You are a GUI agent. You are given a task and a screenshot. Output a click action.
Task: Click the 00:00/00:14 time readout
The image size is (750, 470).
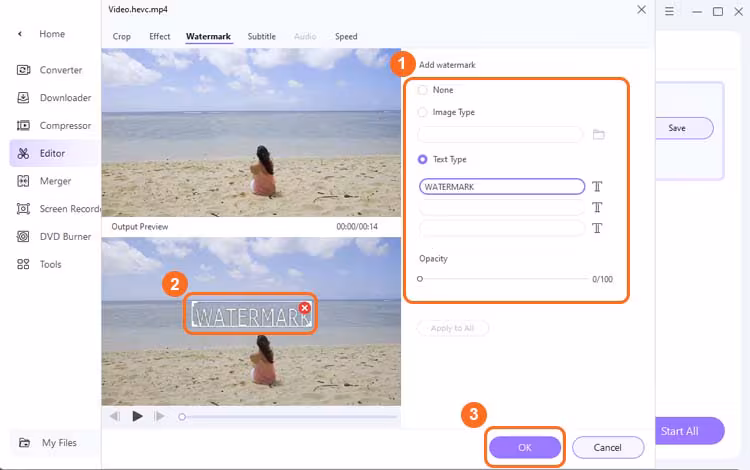357,227
